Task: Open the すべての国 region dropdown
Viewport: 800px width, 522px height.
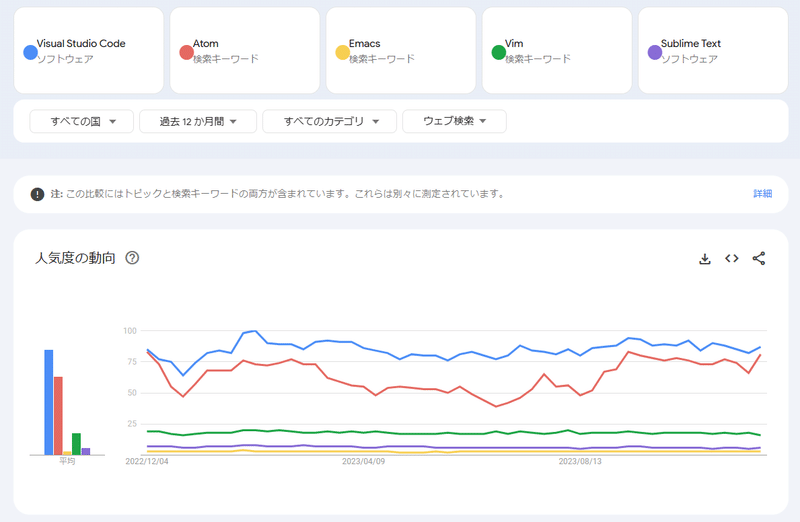Action: point(82,121)
